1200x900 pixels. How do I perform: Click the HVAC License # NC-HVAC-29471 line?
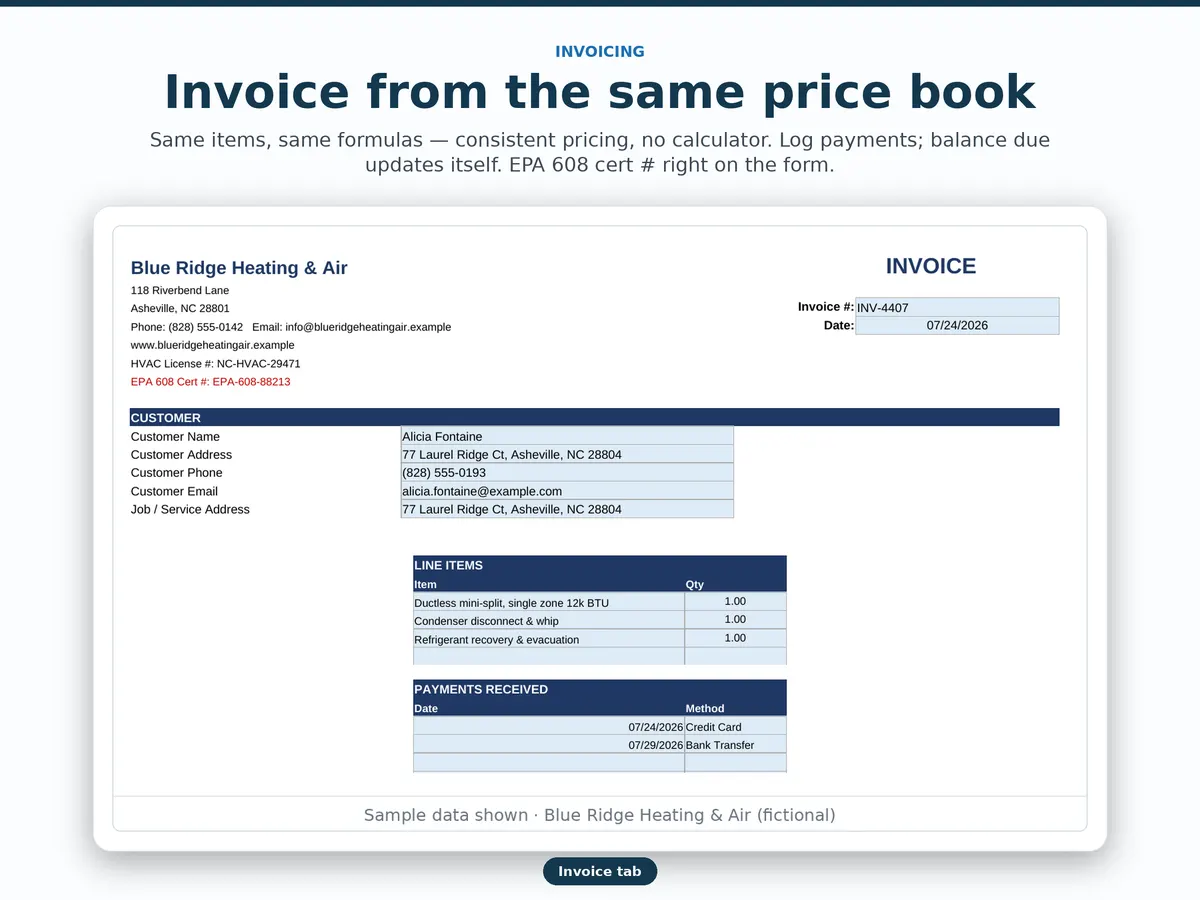tap(216, 364)
